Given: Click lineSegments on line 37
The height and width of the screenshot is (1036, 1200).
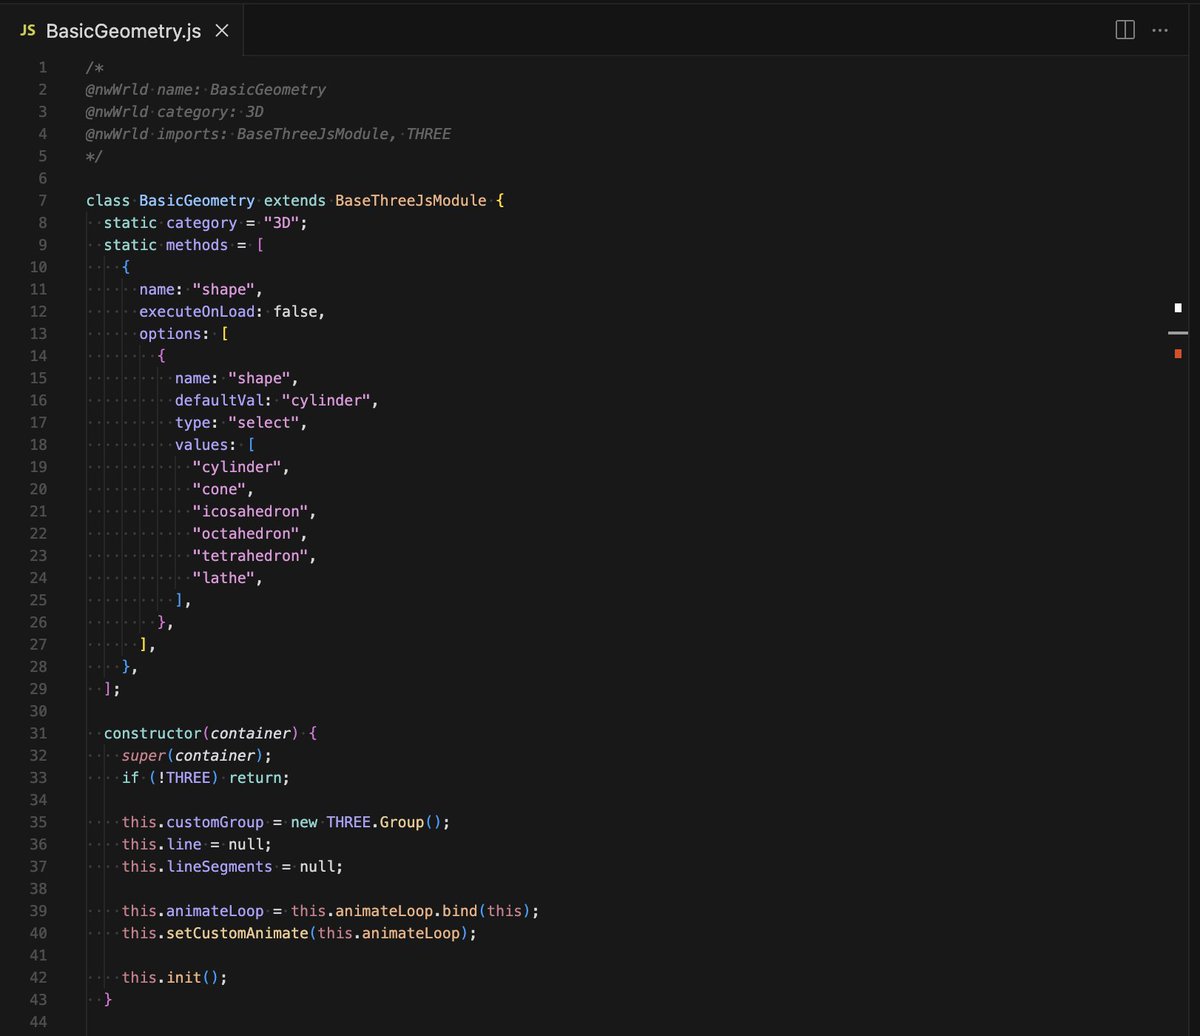Looking at the screenshot, I should (x=219, y=867).
